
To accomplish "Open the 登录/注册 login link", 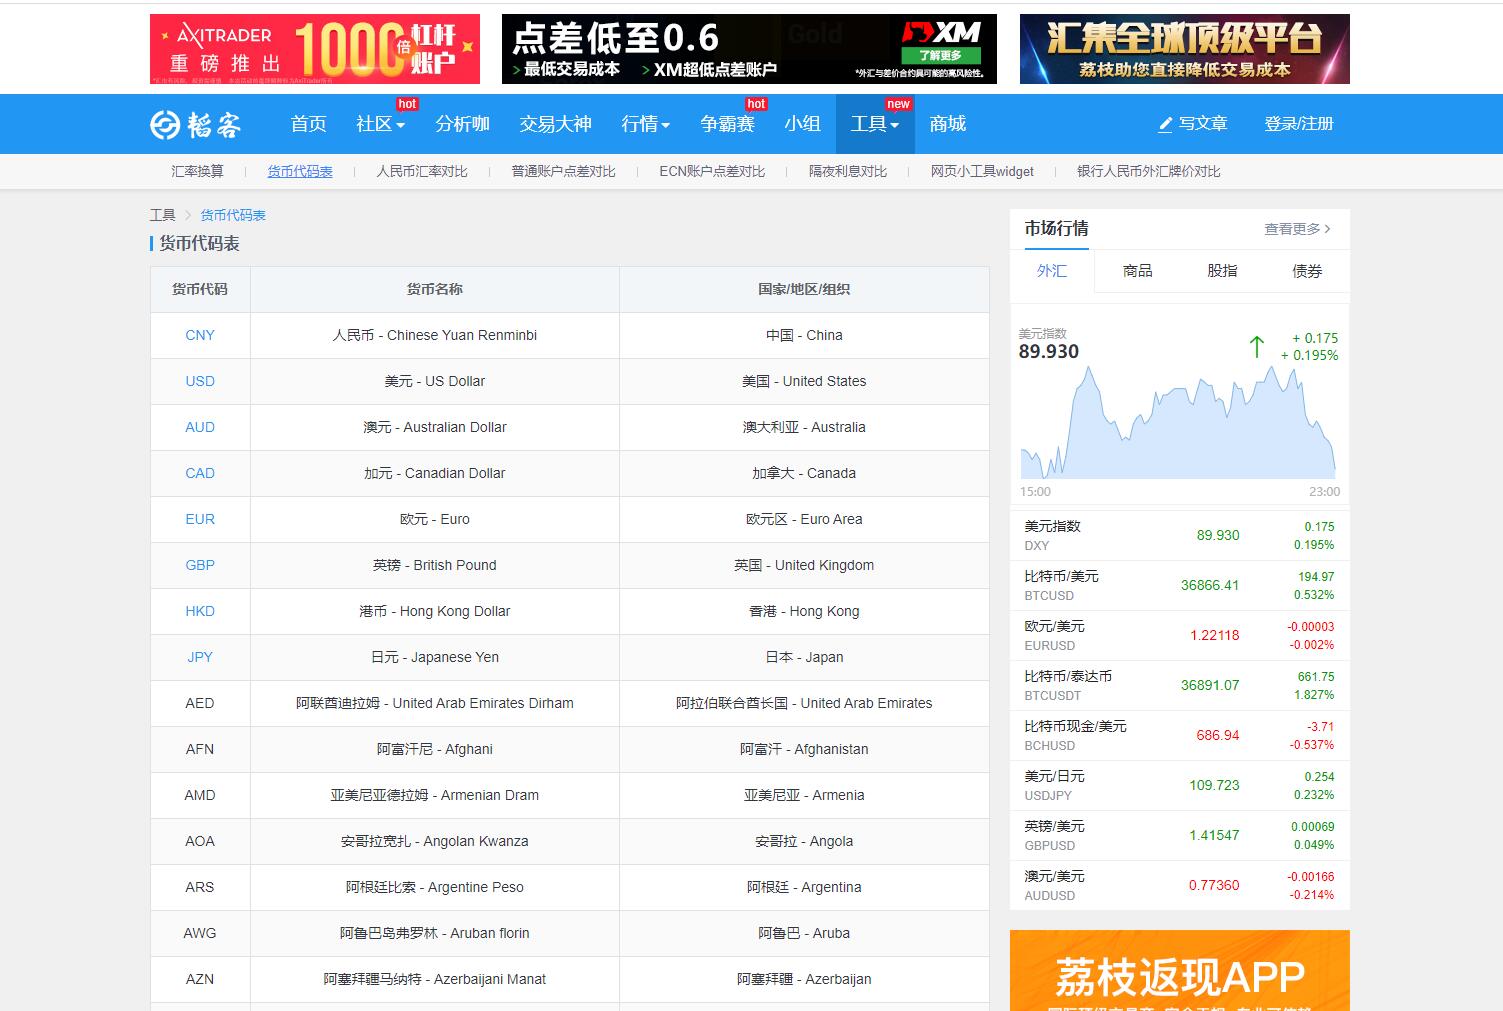I will point(1298,124).
